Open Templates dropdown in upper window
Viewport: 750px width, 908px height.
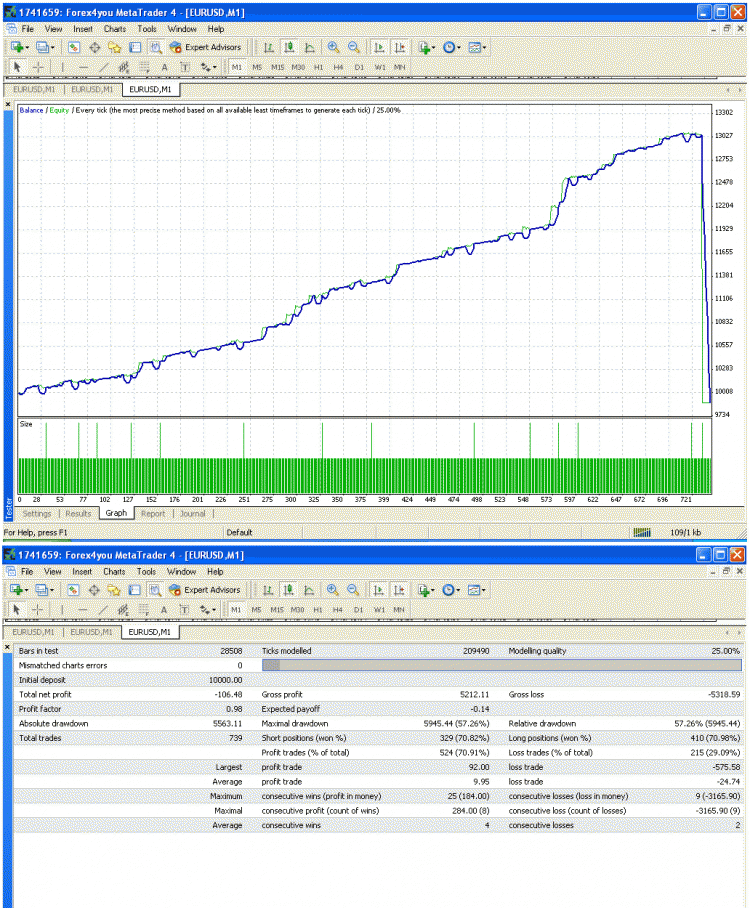pos(477,47)
